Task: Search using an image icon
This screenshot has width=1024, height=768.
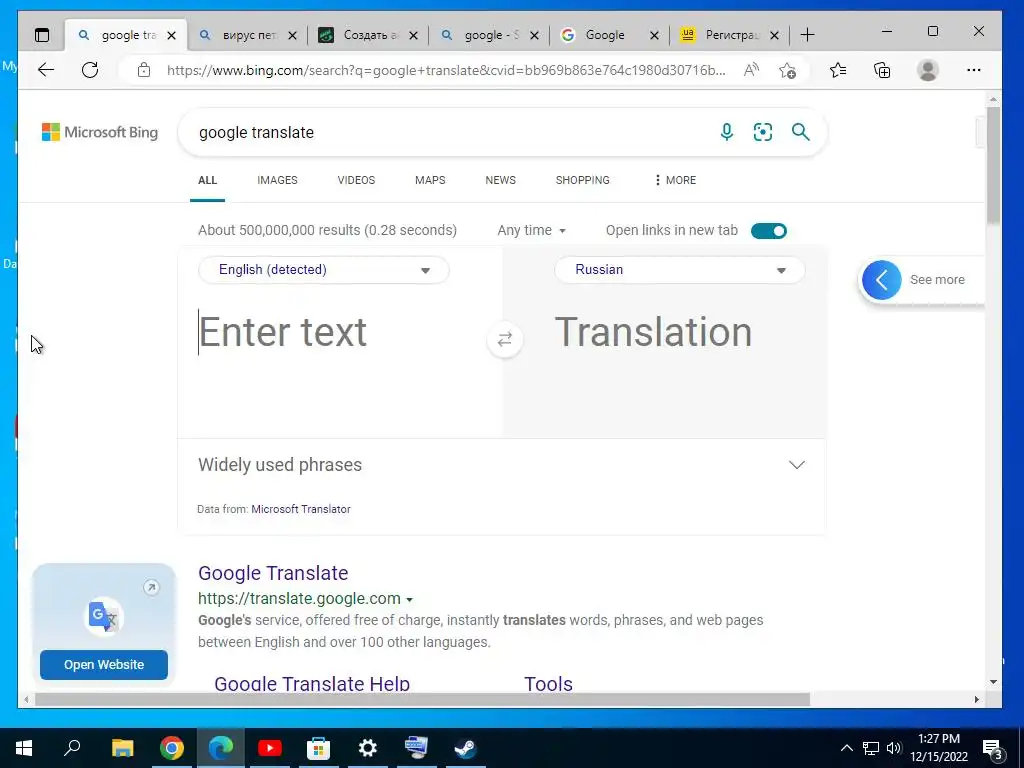Action: 763,132
